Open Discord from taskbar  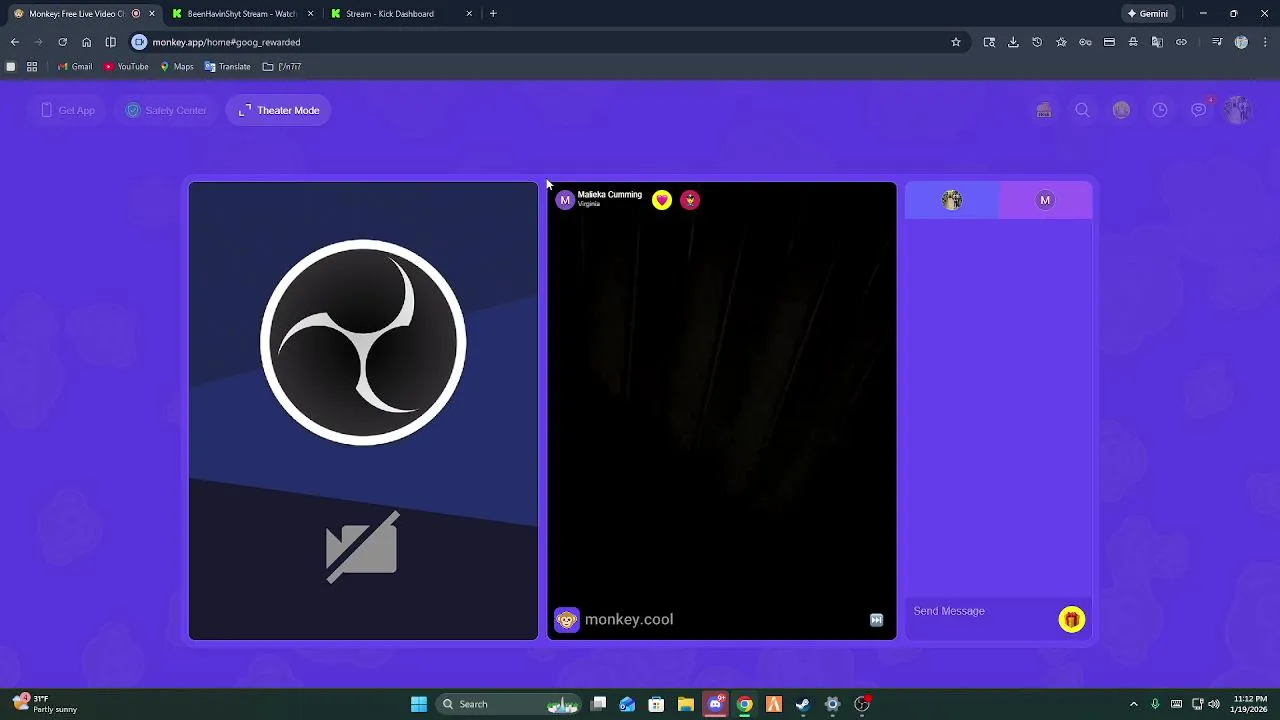(x=715, y=704)
